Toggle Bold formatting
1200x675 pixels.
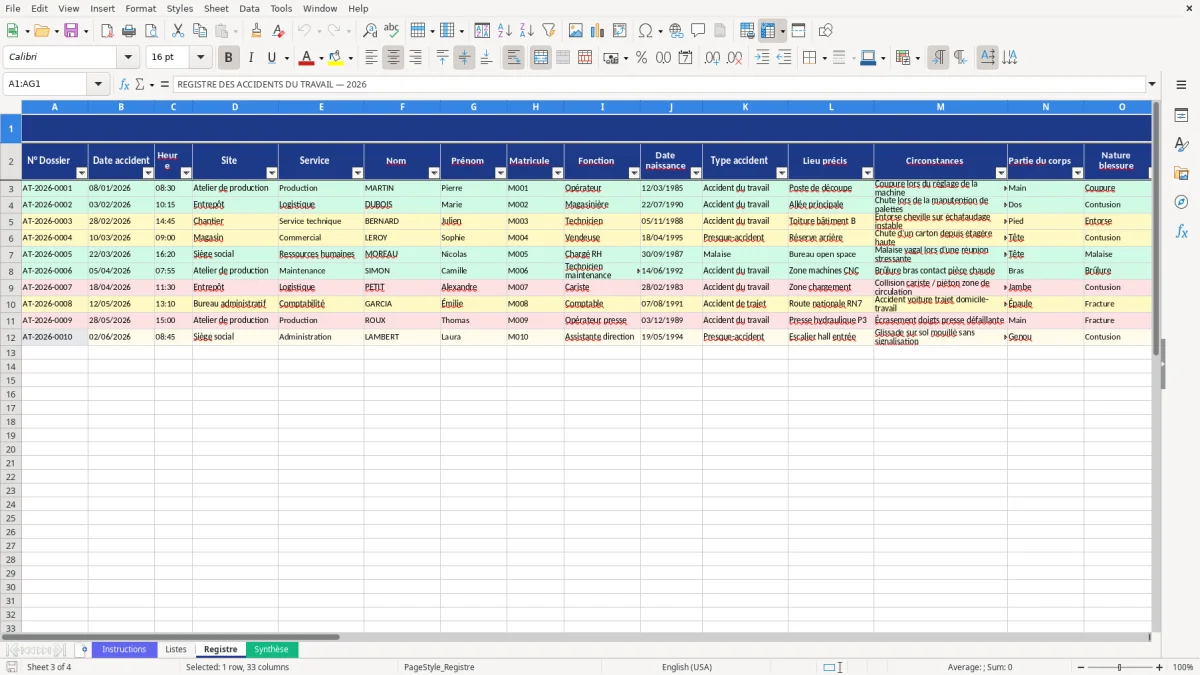(228, 58)
